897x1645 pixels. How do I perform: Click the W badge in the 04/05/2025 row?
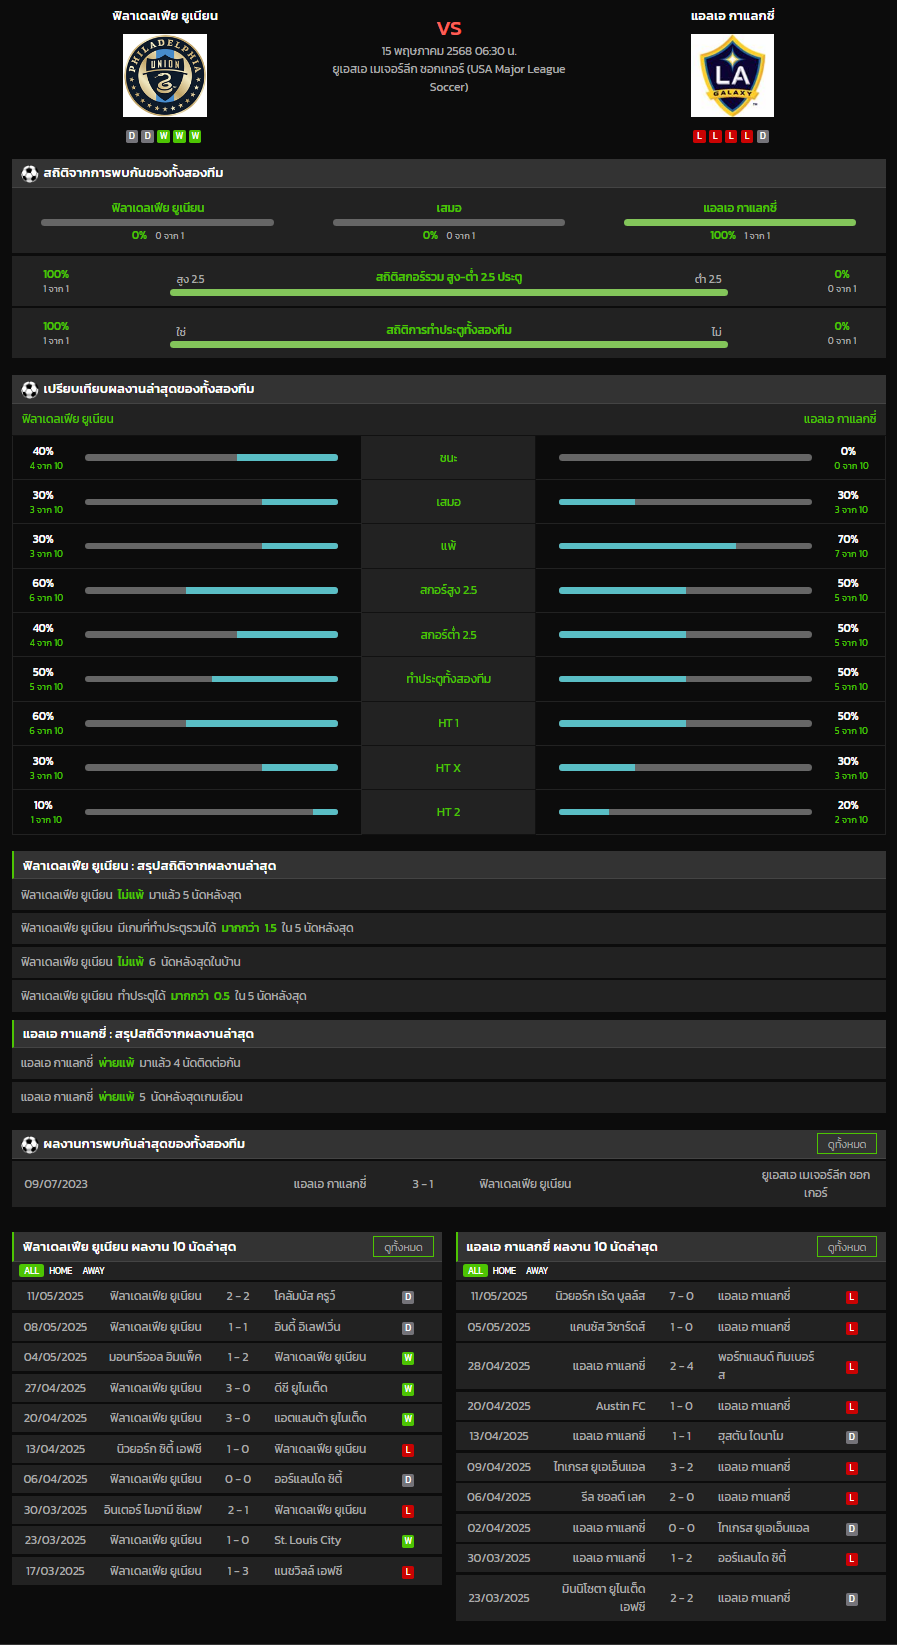[x=408, y=1358]
